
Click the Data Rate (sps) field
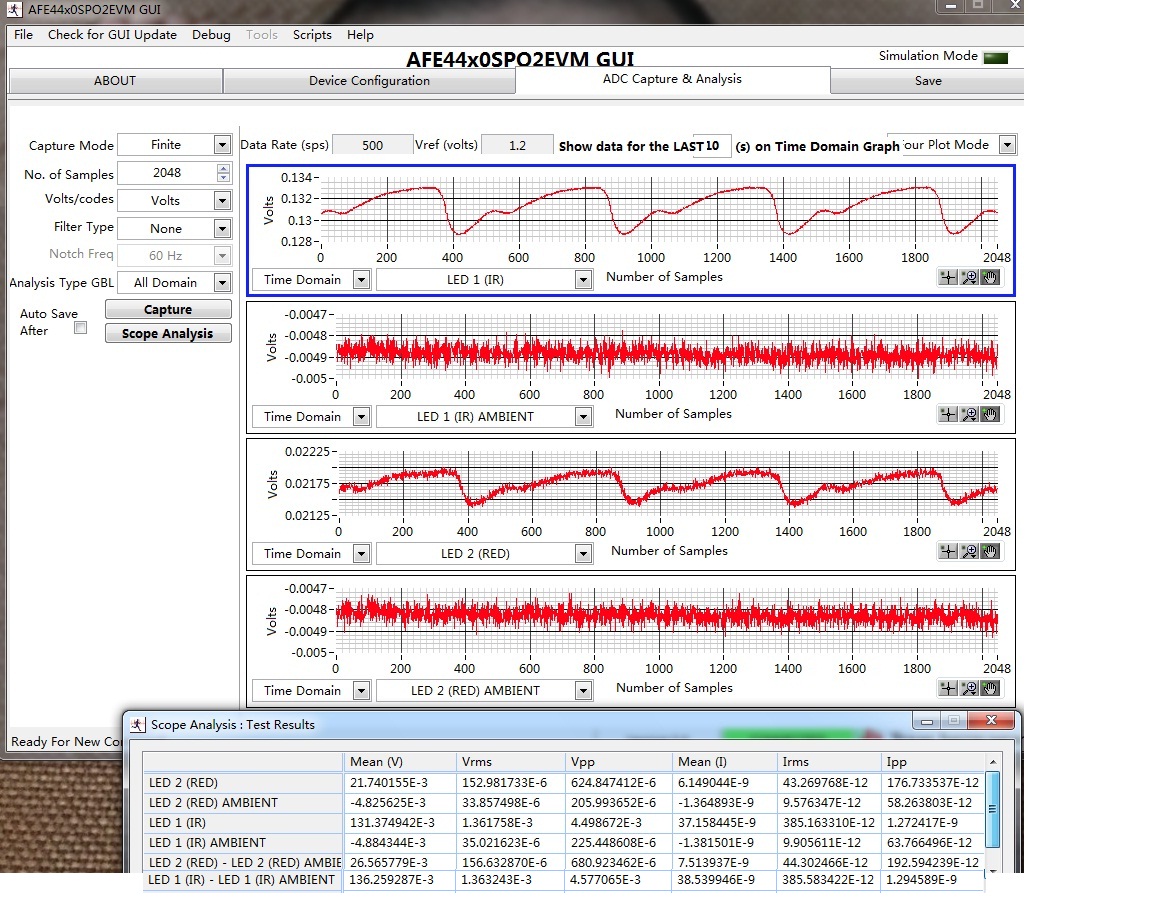tap(372, 145)
